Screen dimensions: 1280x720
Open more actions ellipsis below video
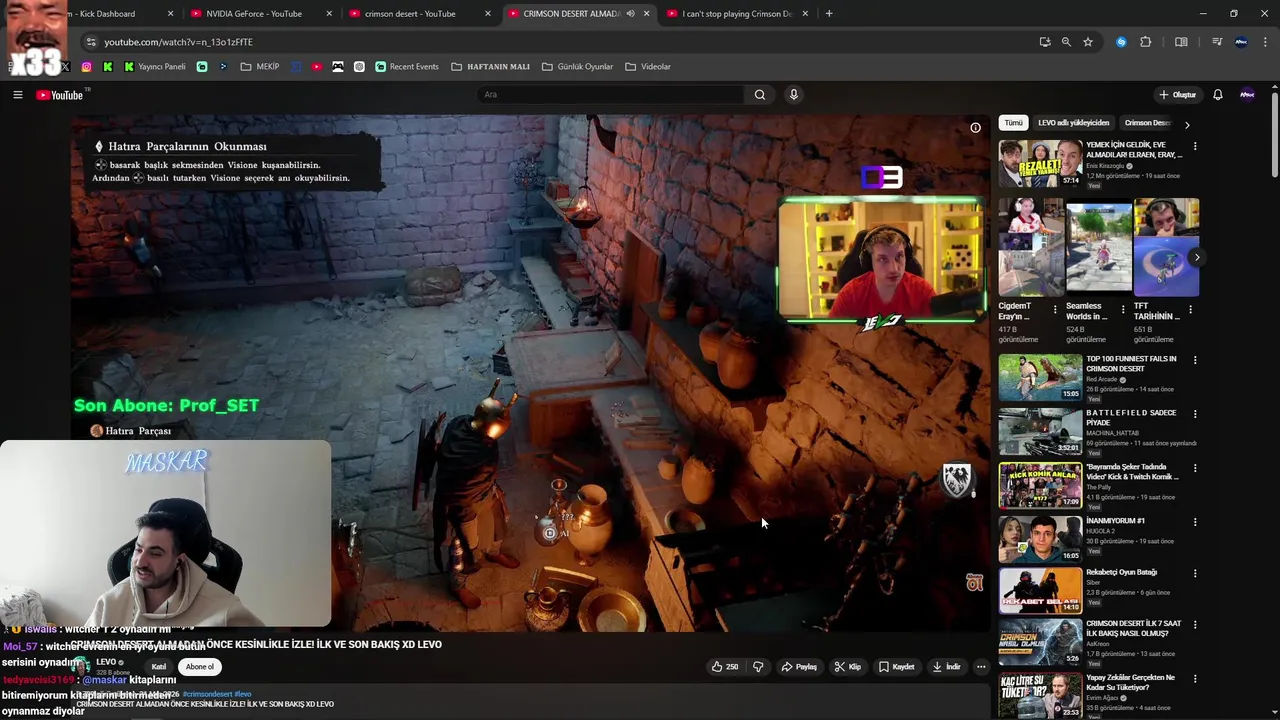coord(981,667)
